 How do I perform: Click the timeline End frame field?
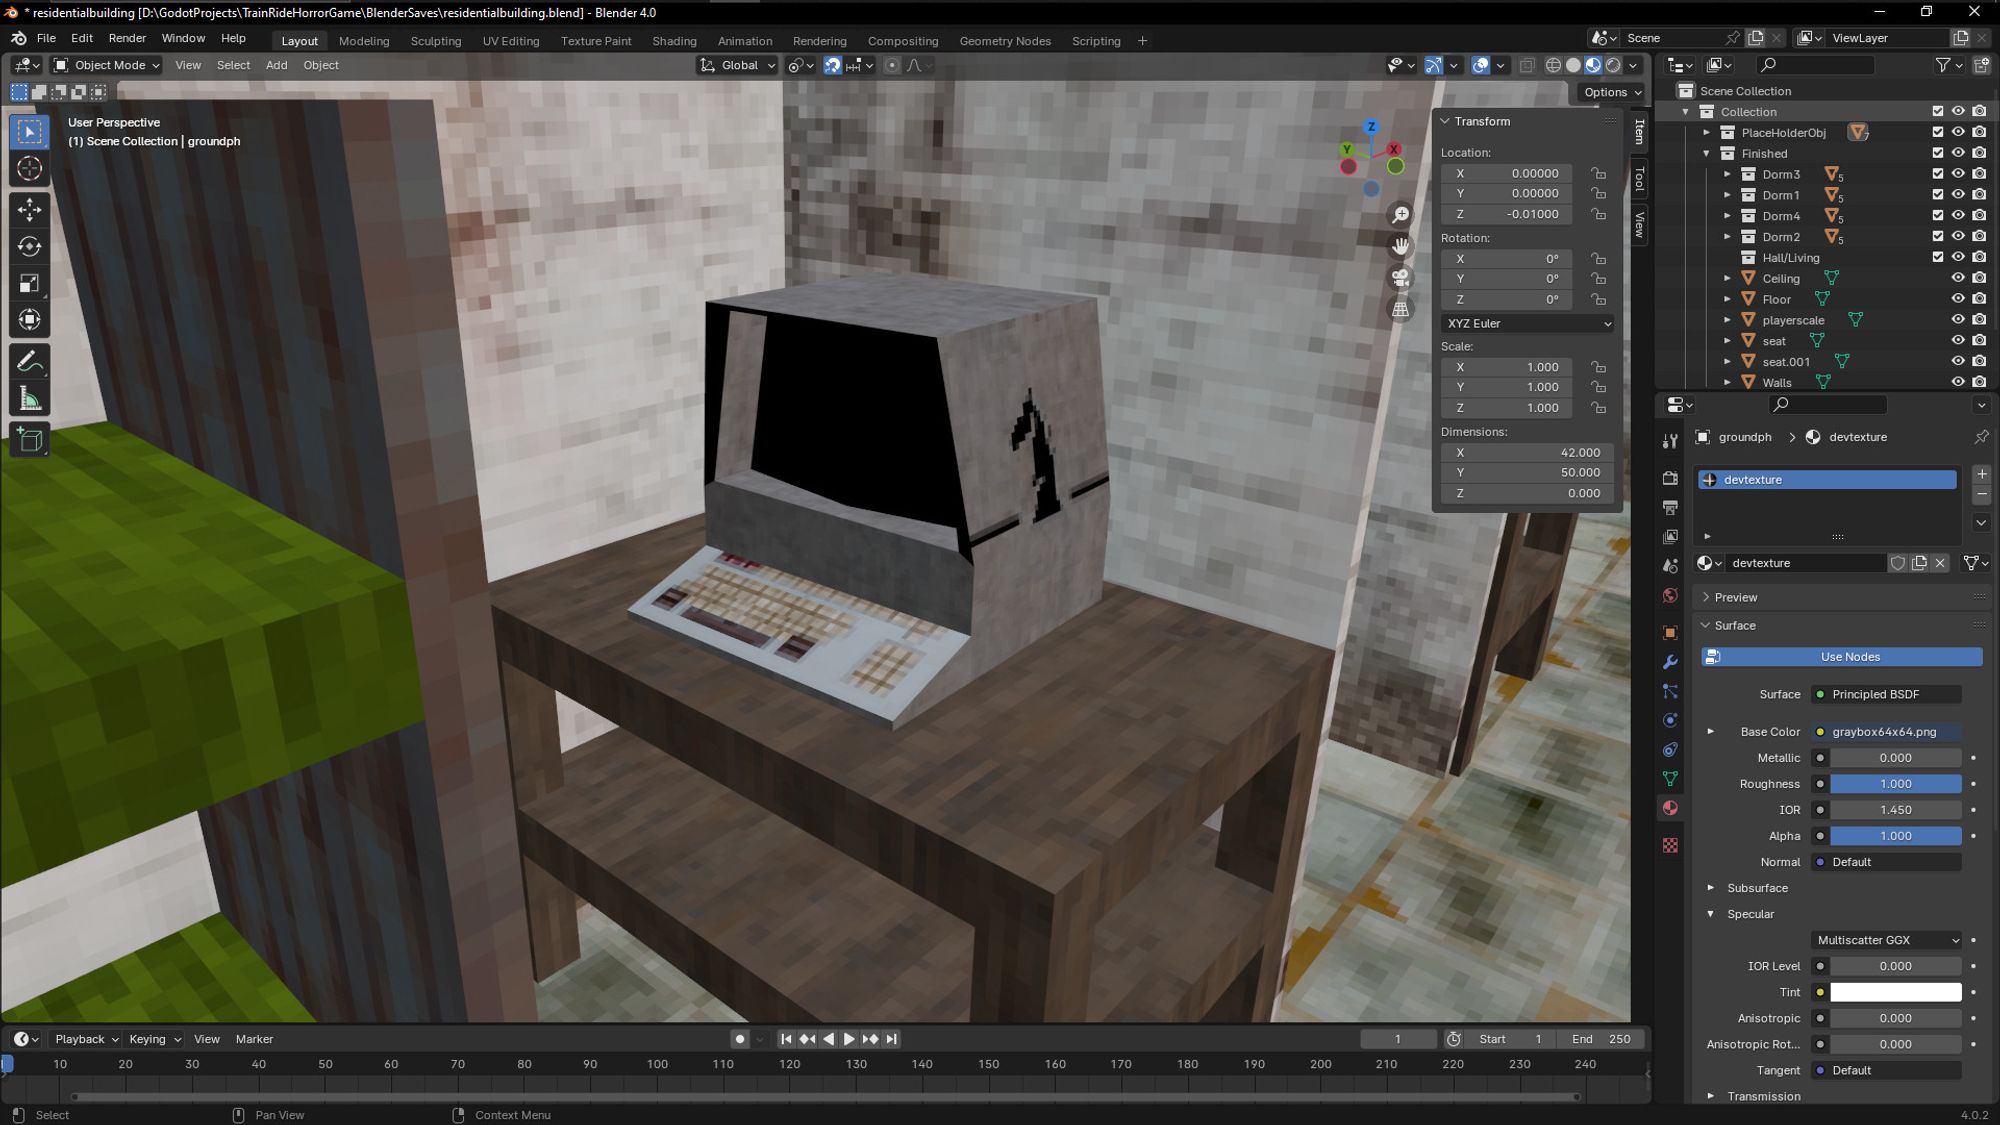click(1603, 1039)
